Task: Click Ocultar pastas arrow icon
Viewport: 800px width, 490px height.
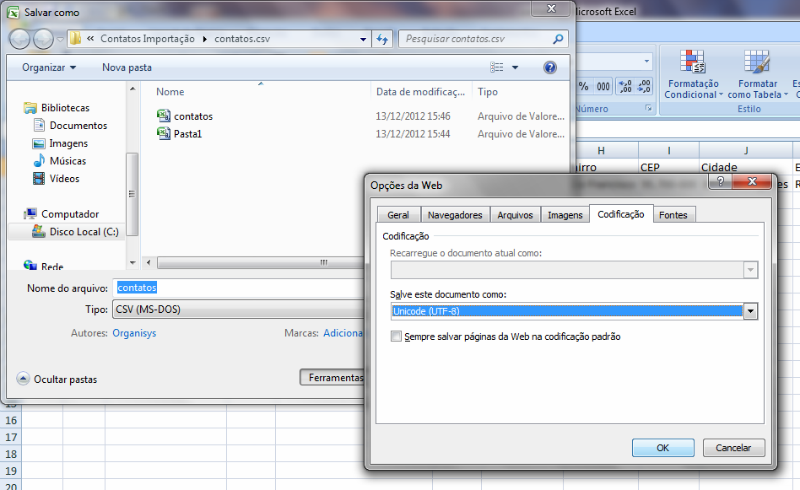Action: [x=23, y=378]
